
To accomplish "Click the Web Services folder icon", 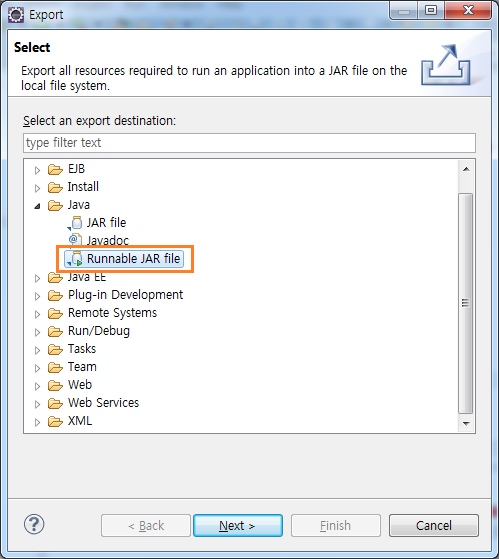I will coord(55,403).
